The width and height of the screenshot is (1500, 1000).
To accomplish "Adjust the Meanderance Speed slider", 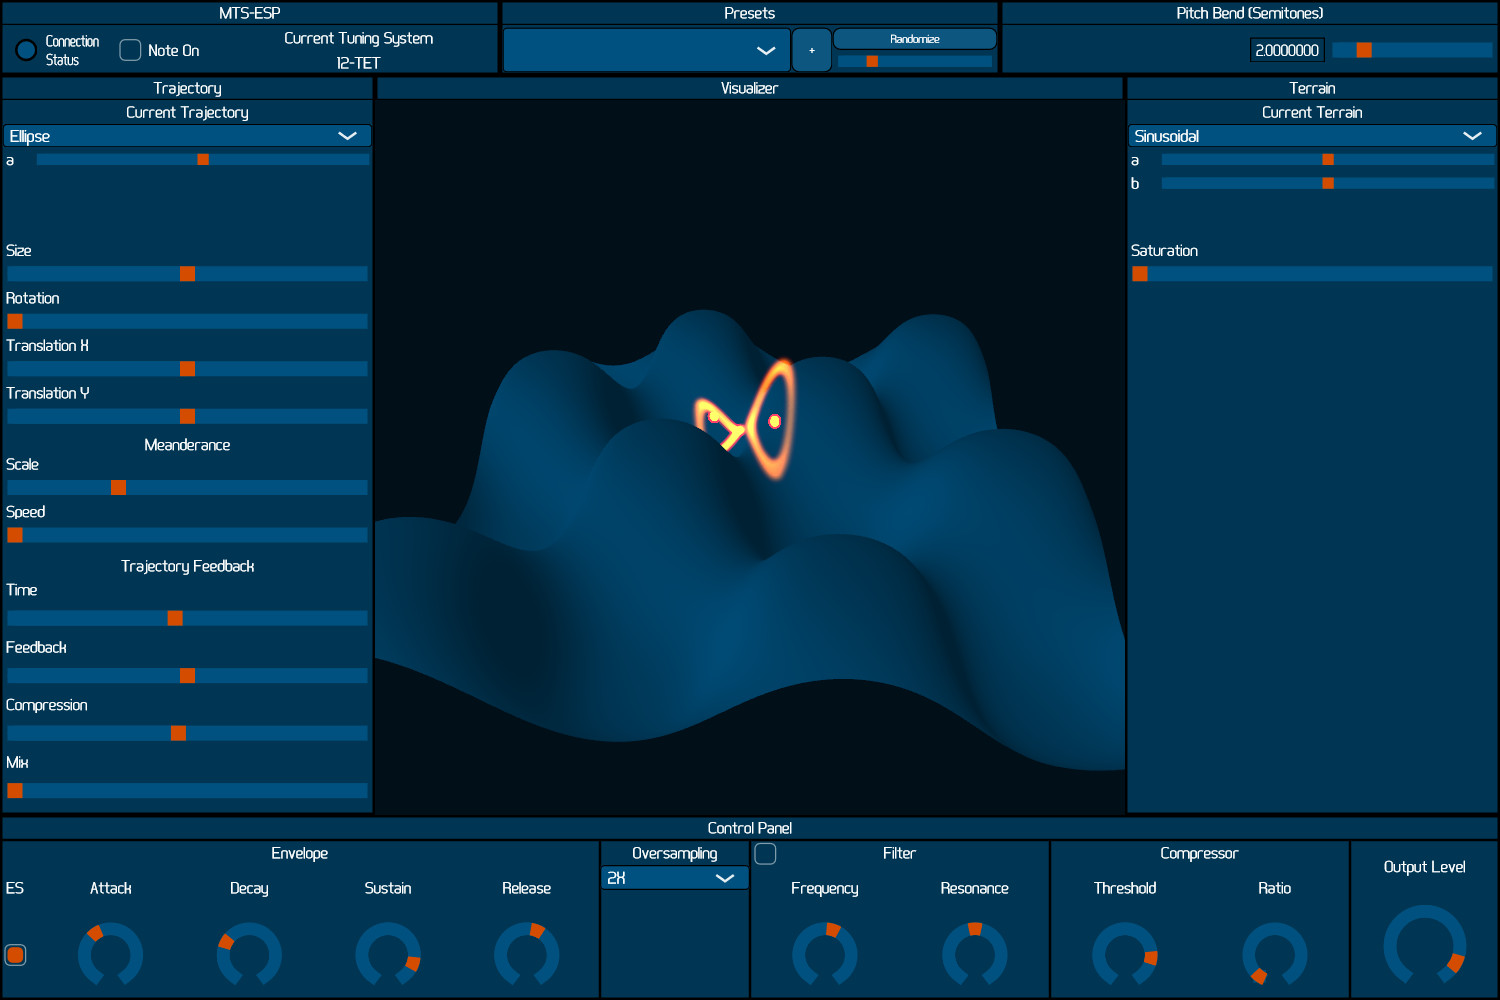I will pyautogui.click(x=187, y=535).
